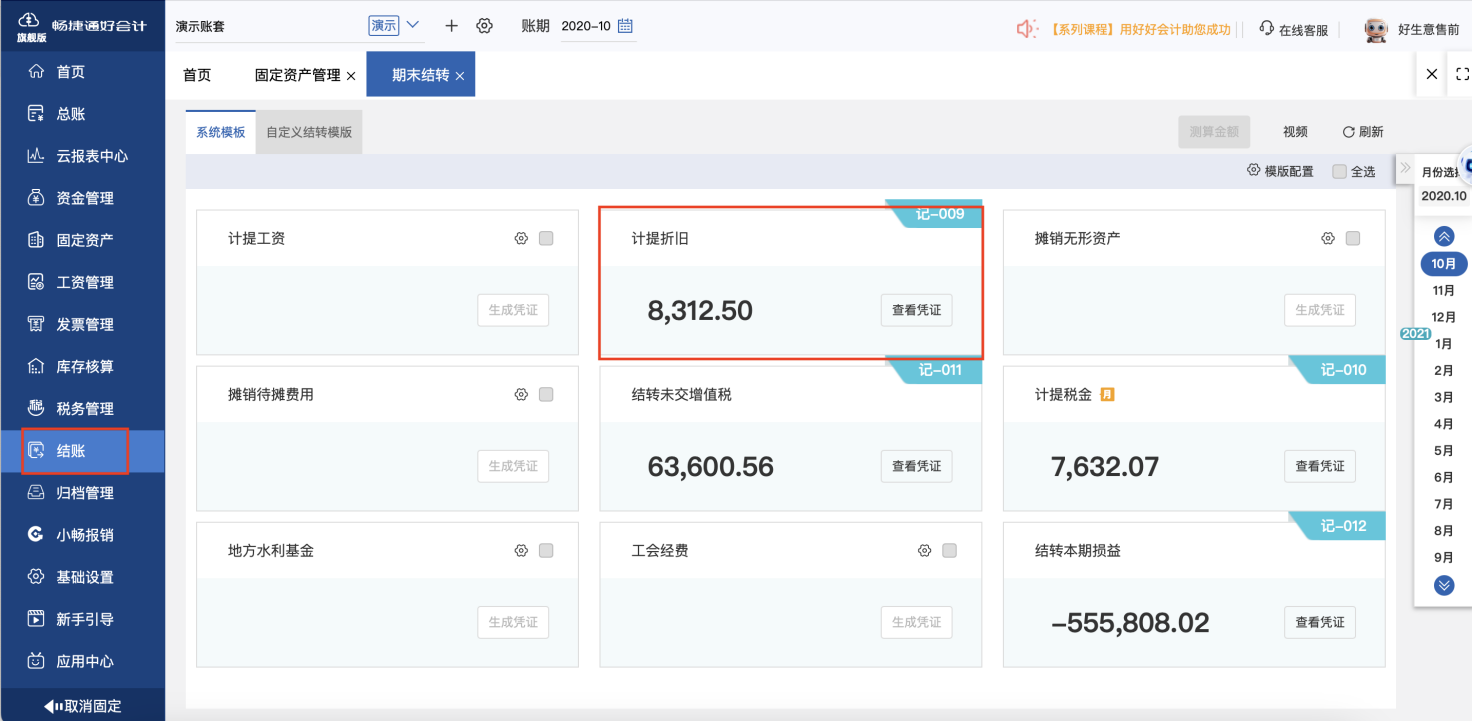
Task: Click 取消固定 to unpin the sidebar
Action: tap(84, 705)
